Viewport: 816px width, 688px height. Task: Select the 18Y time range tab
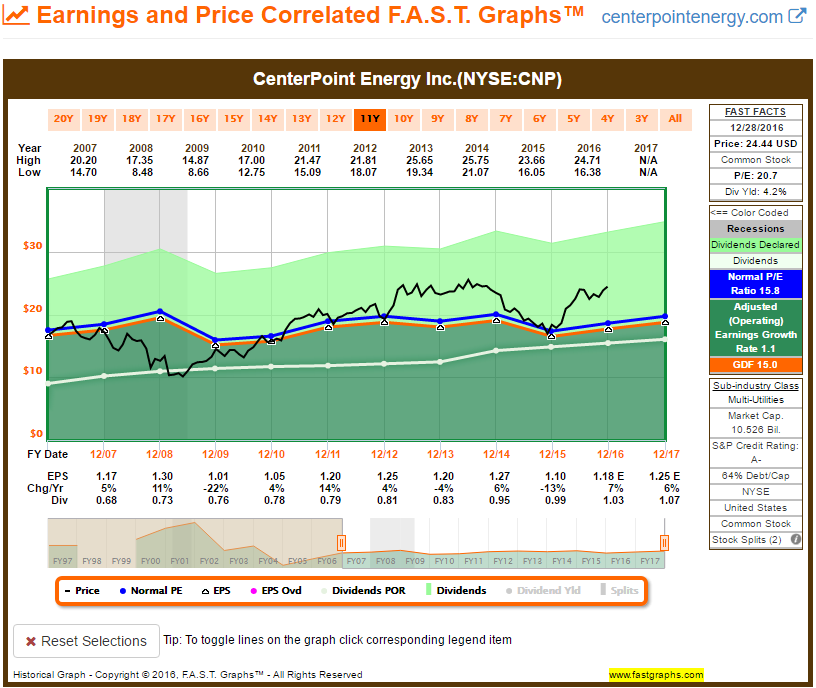[x=132, y=119]
